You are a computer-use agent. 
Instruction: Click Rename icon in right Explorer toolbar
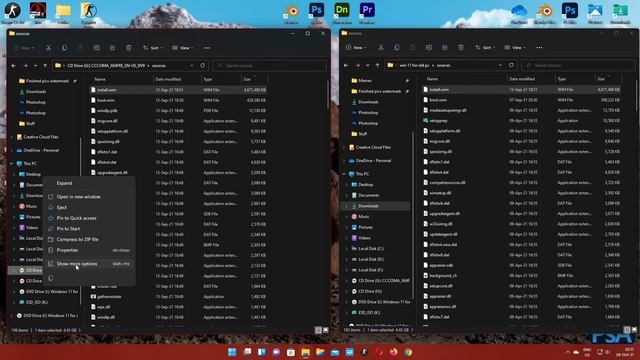click(429, 48)
